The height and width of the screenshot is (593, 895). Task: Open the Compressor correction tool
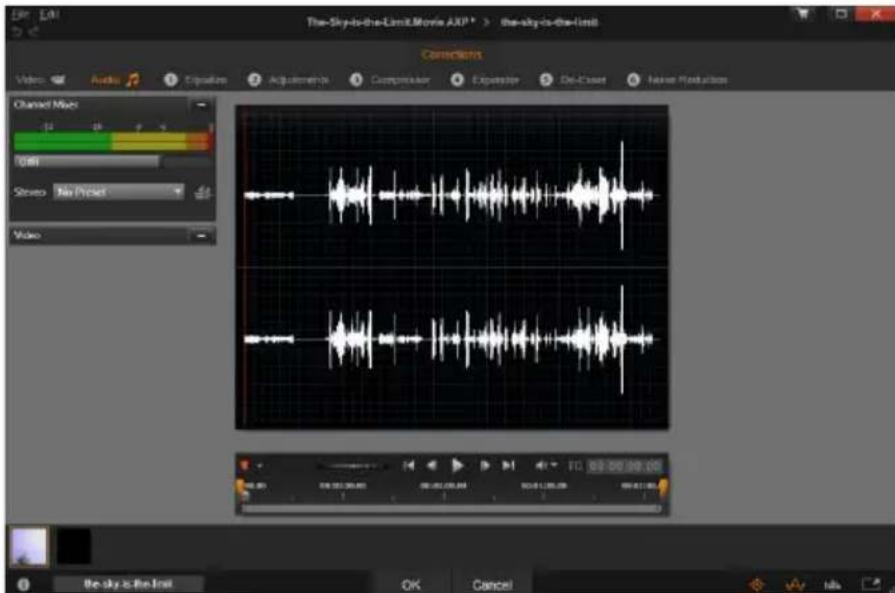pyautogui.click(x=390, y=80)
